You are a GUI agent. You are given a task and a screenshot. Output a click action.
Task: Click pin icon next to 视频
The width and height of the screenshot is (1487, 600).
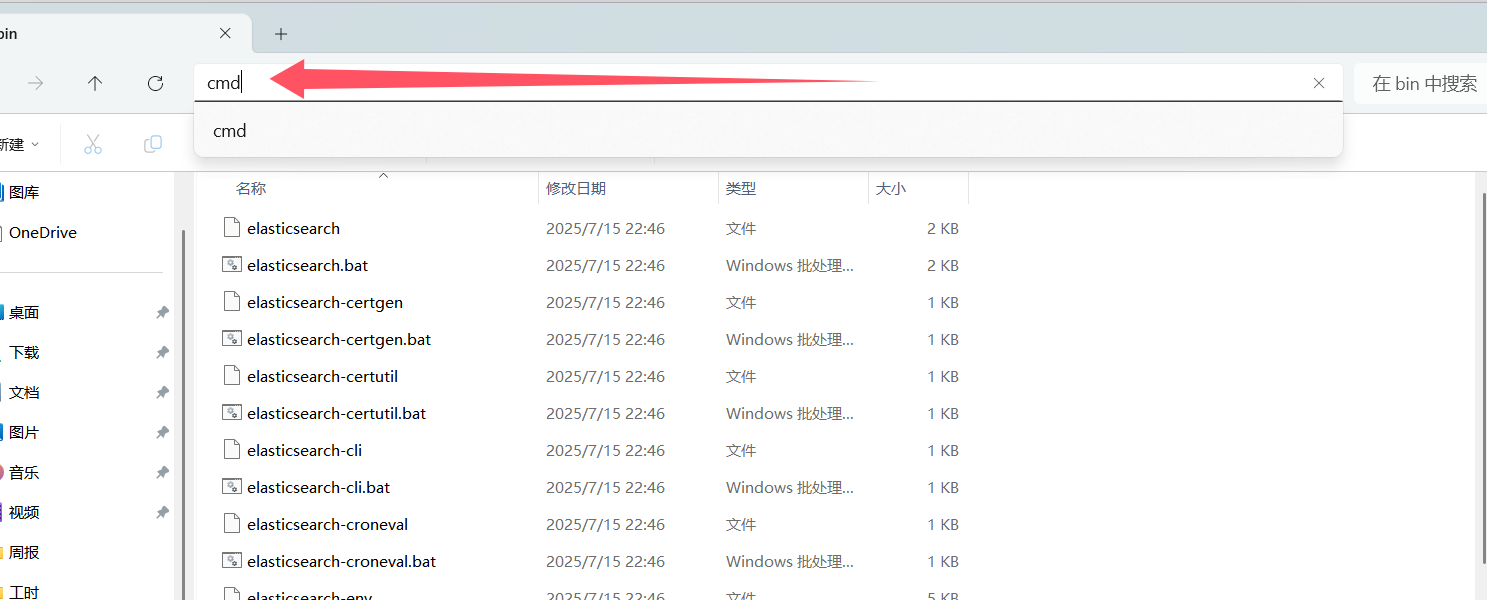pyautogui.click(x=162, y=513)
